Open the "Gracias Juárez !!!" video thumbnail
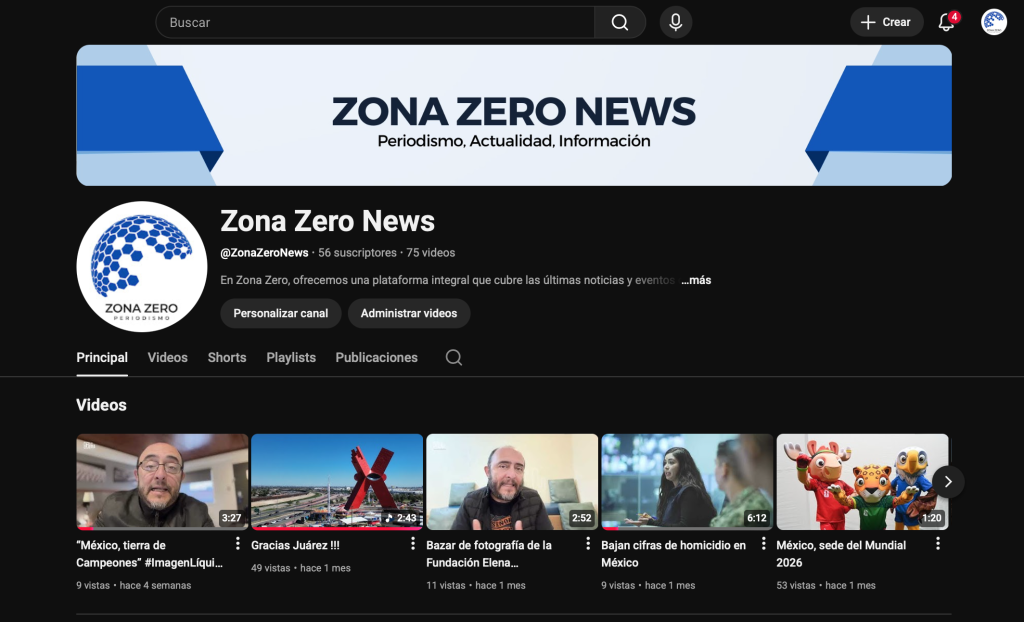Image resolution: width=1024 pixels, height=622 pixels. tap(337, 481)
